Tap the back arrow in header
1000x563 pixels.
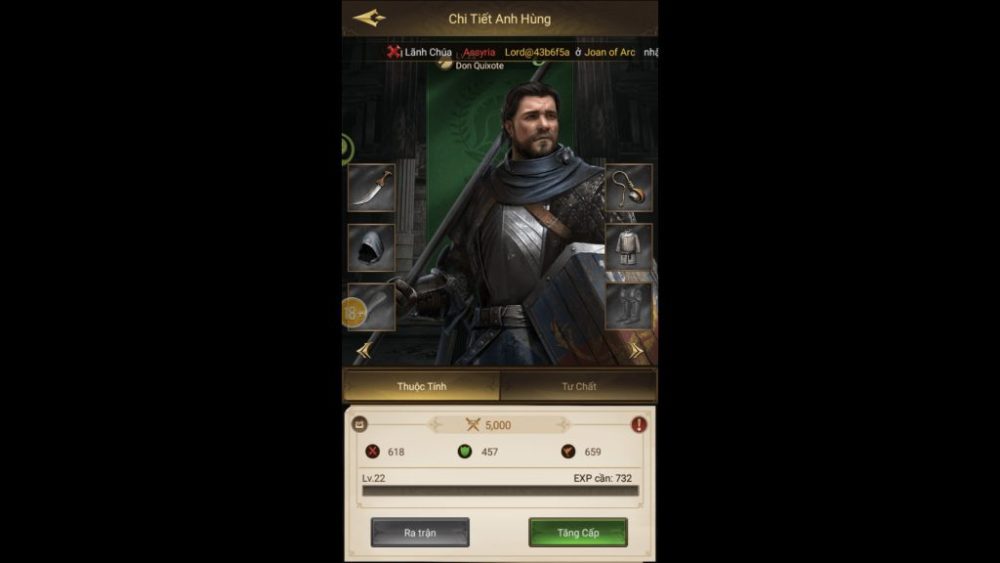coord(369,18)
